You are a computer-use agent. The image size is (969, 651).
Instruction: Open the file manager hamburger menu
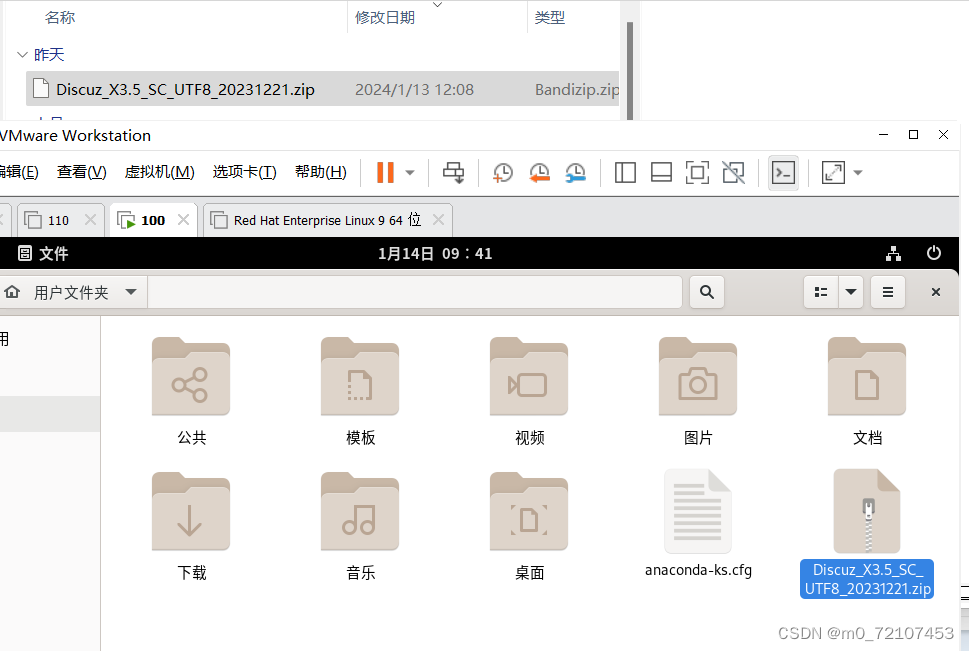(x=888, y=292)
